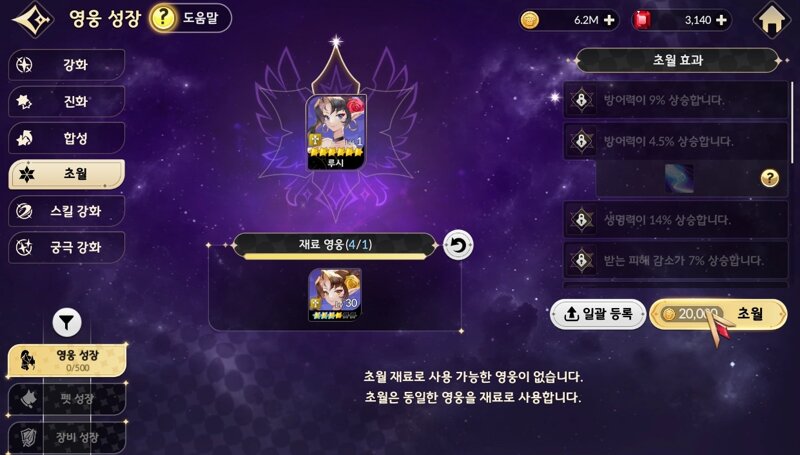800x455 pixels.
Task: Select the 스킬 강화 tab
Action: point(66,211)
